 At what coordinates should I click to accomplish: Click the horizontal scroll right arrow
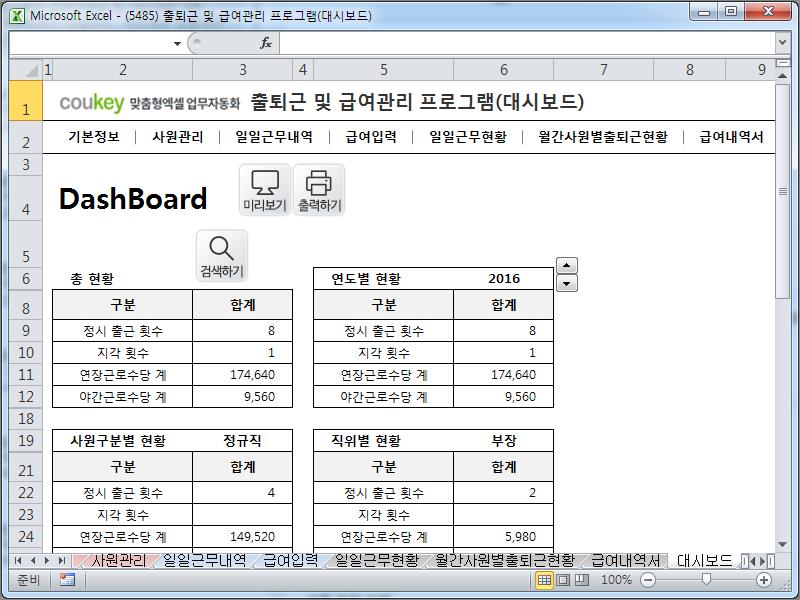[x=763, y=561]
